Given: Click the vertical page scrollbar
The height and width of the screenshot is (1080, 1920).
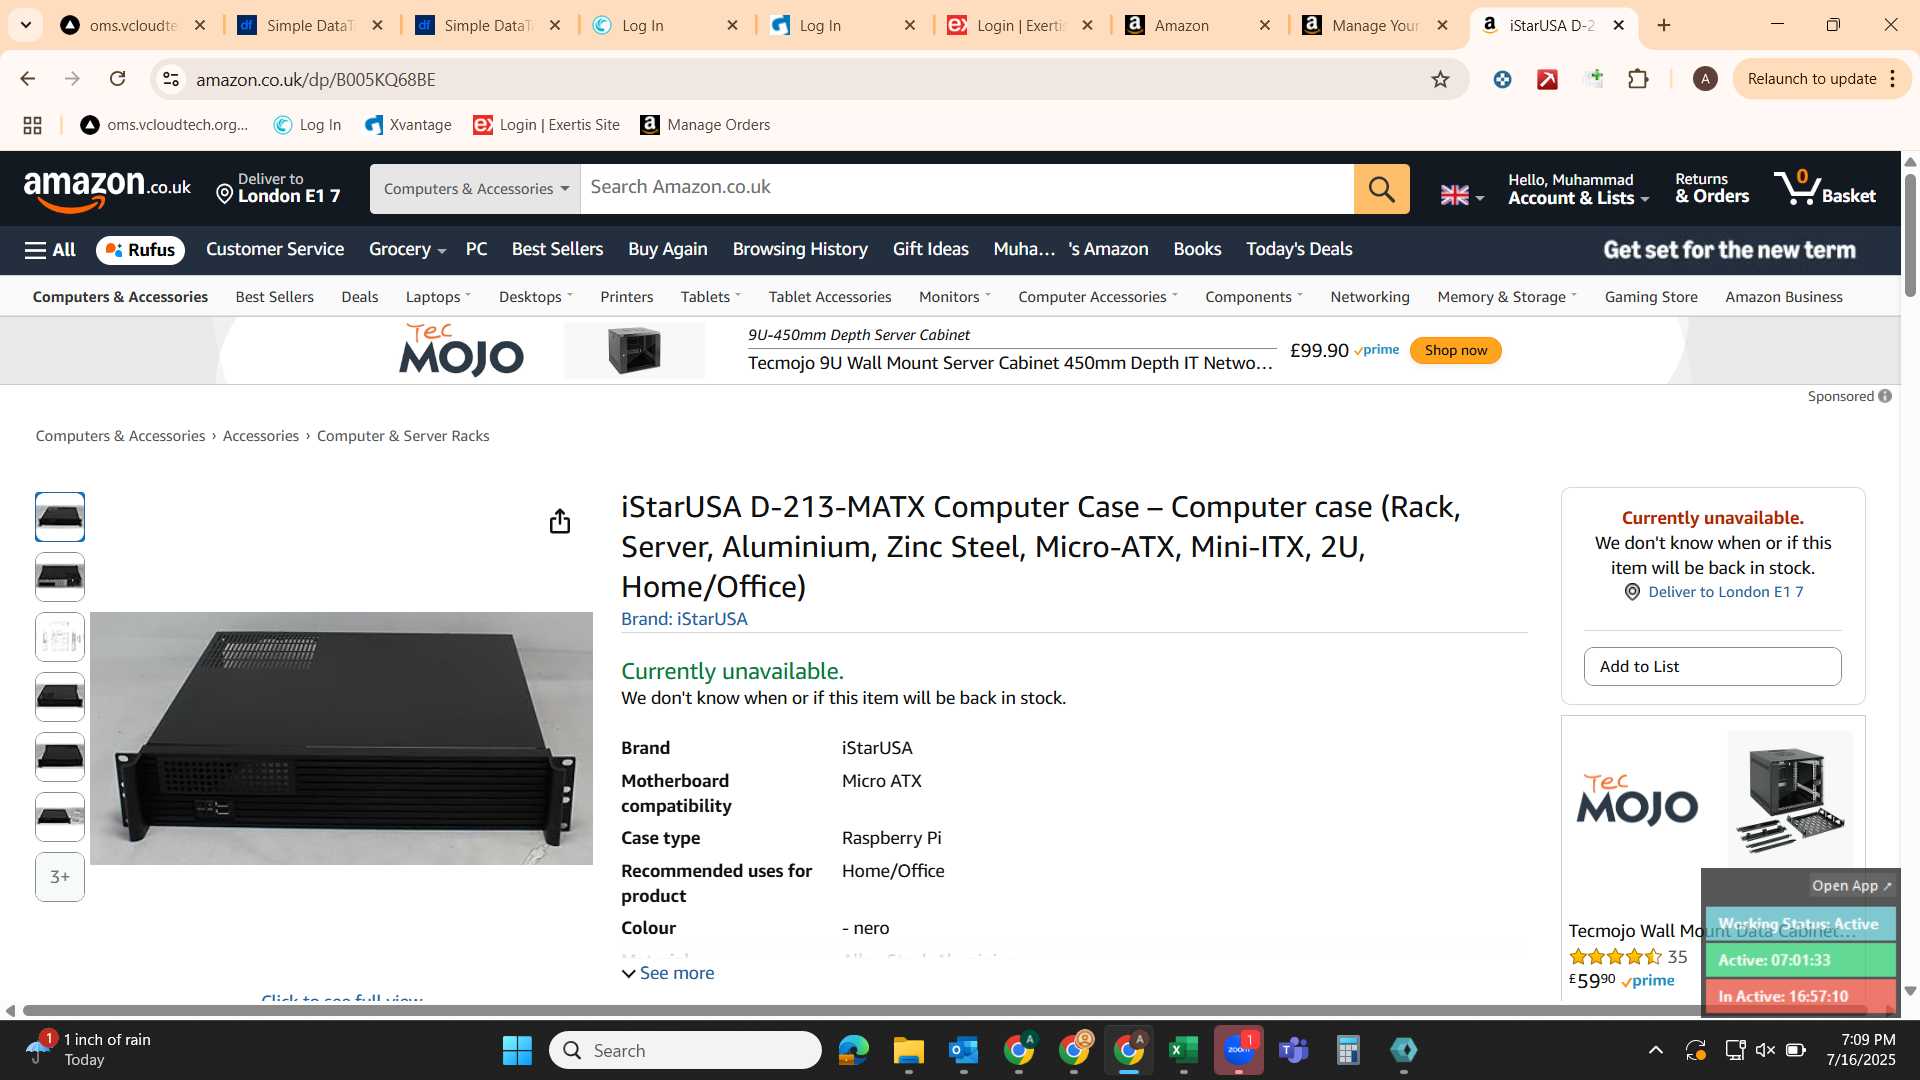Looking at the screenshot, I should click(1910, 235).
